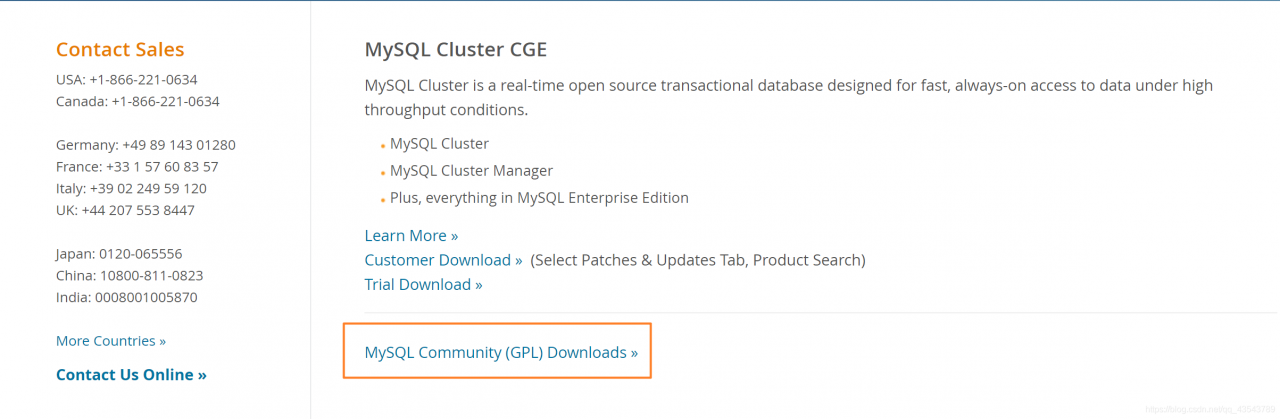Open the More Countries link
This screenshot has width=1280, height=419.
tap(111, 341)
